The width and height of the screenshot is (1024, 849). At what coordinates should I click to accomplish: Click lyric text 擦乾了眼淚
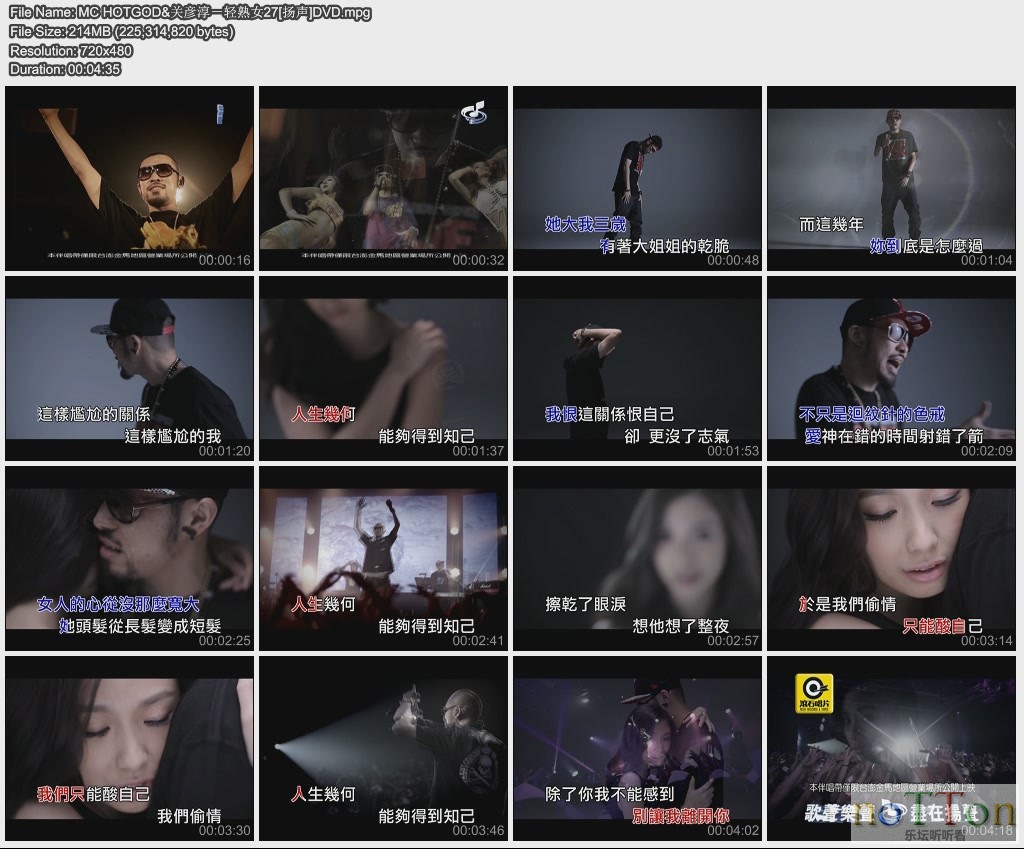pyautogui.click(x=585, y=604)
